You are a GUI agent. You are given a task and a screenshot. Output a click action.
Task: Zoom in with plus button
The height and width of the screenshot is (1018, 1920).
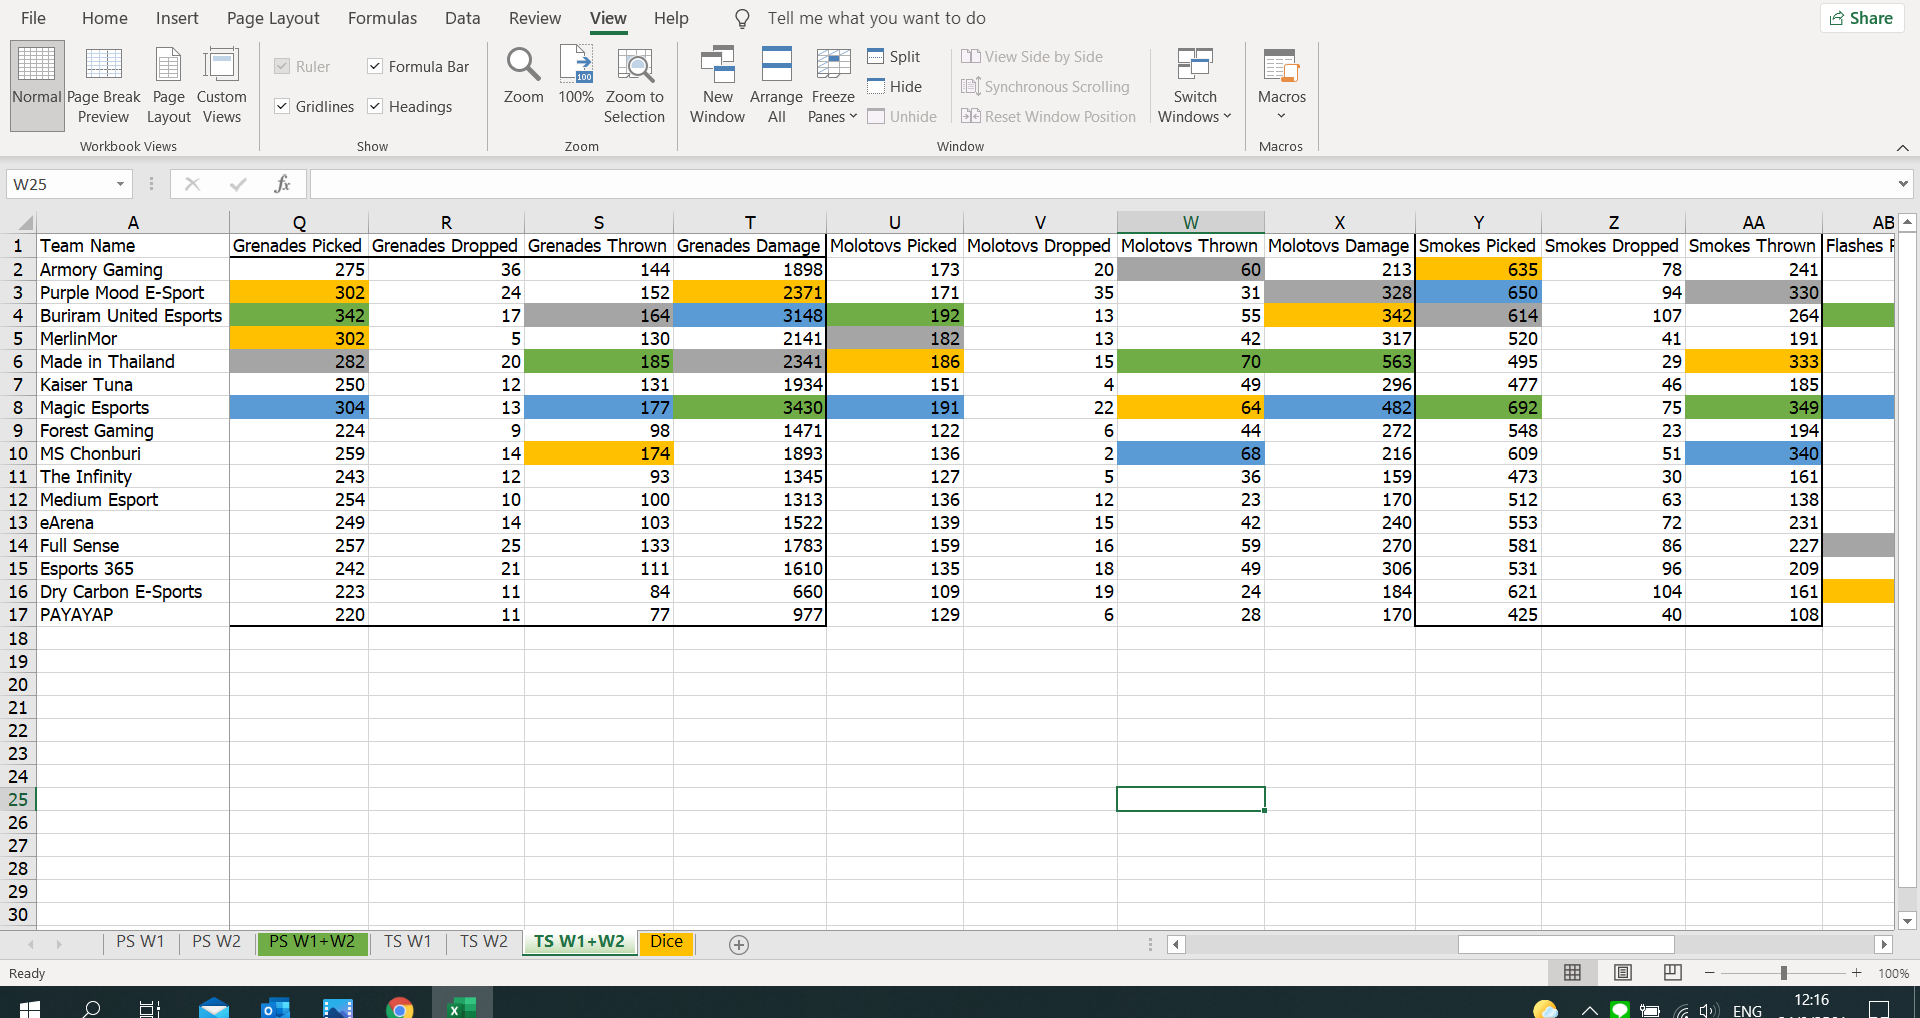[1857, 973]
